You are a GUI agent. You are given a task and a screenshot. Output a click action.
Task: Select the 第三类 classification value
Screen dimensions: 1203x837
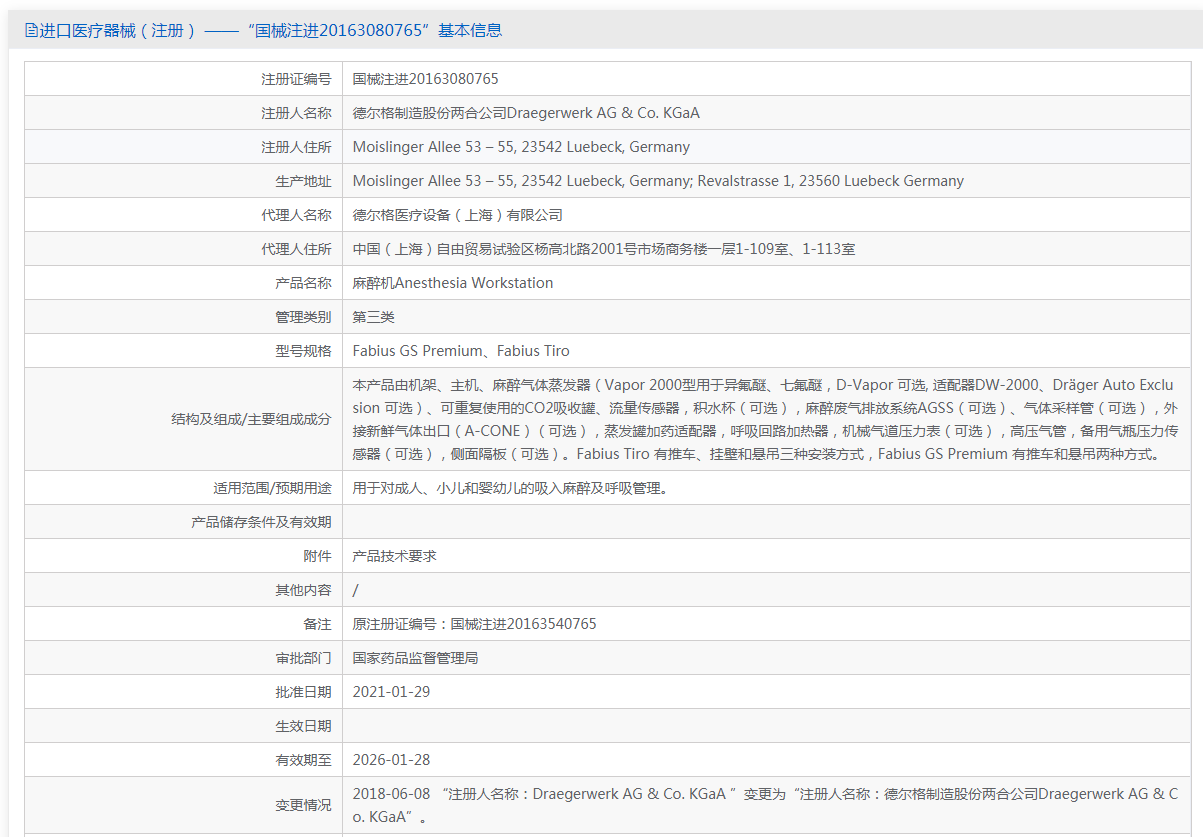(374, 317)
